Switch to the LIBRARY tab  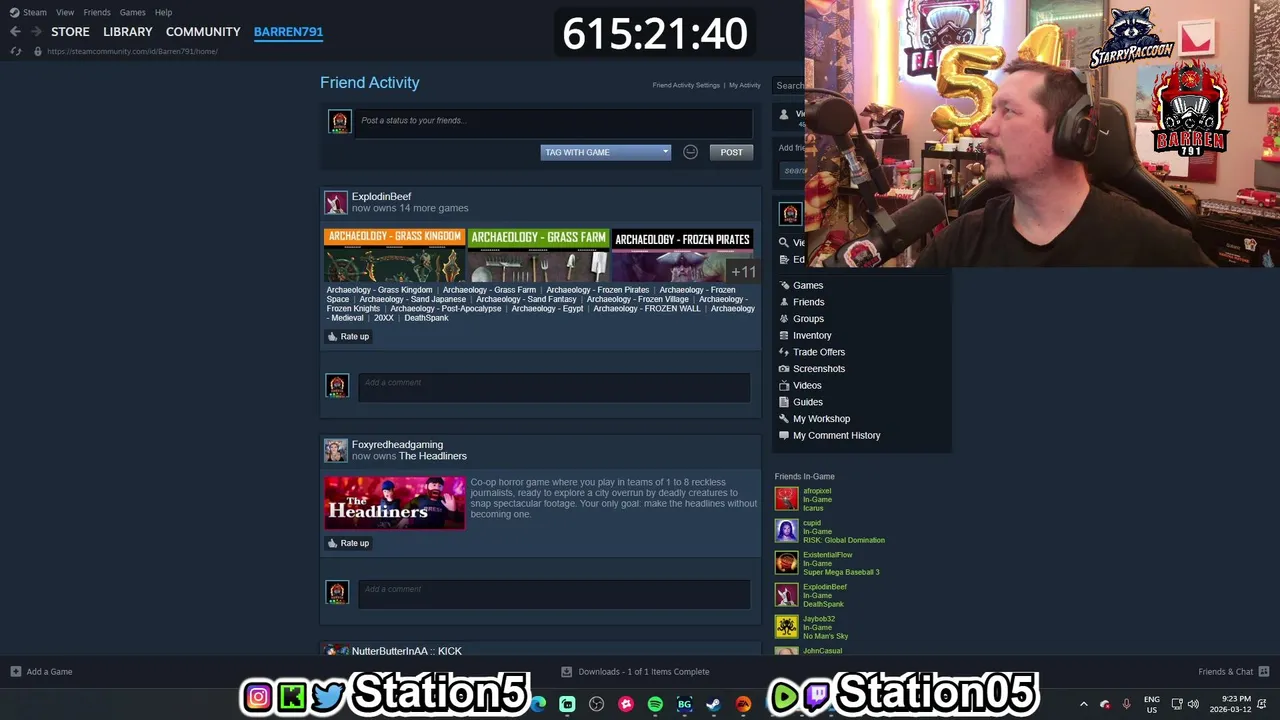pos(128,32)
